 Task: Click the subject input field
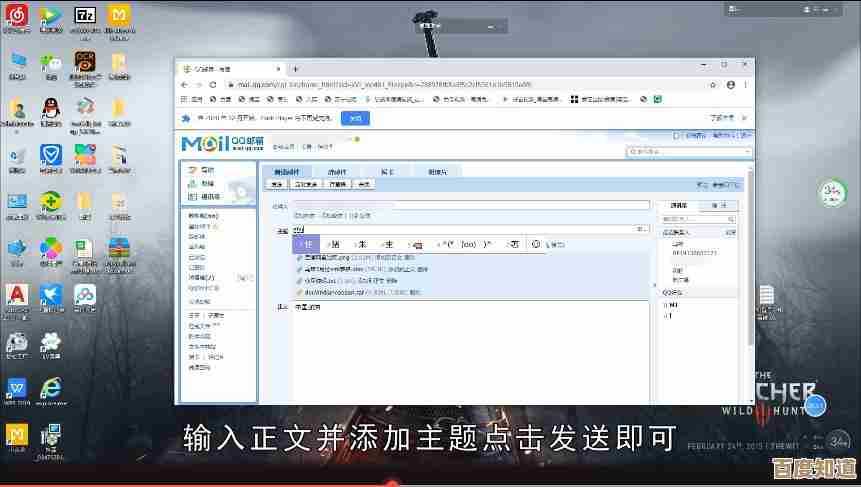[x=471, y=229]
